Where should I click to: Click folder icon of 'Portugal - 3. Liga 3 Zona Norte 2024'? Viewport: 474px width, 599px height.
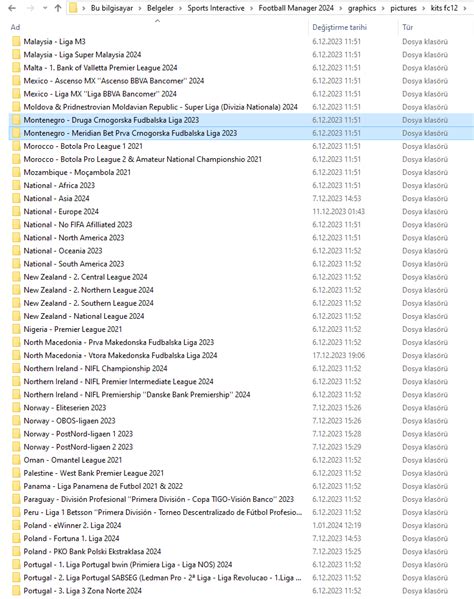[16, 591]
